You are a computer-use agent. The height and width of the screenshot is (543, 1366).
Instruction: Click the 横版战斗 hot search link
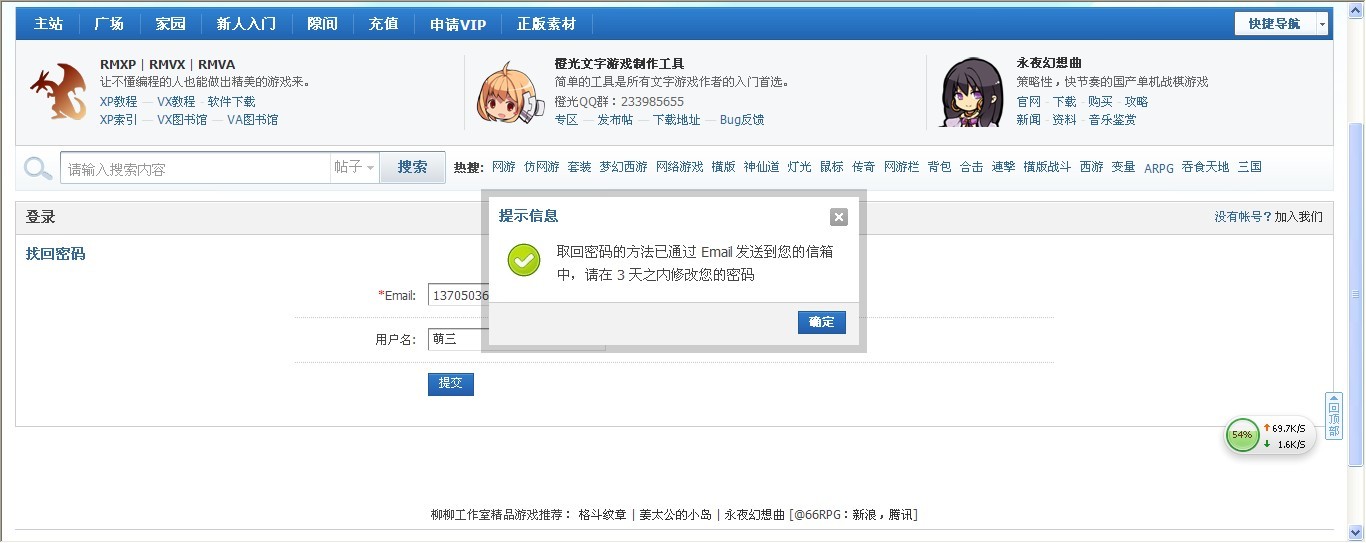(x=1047, y=168)
